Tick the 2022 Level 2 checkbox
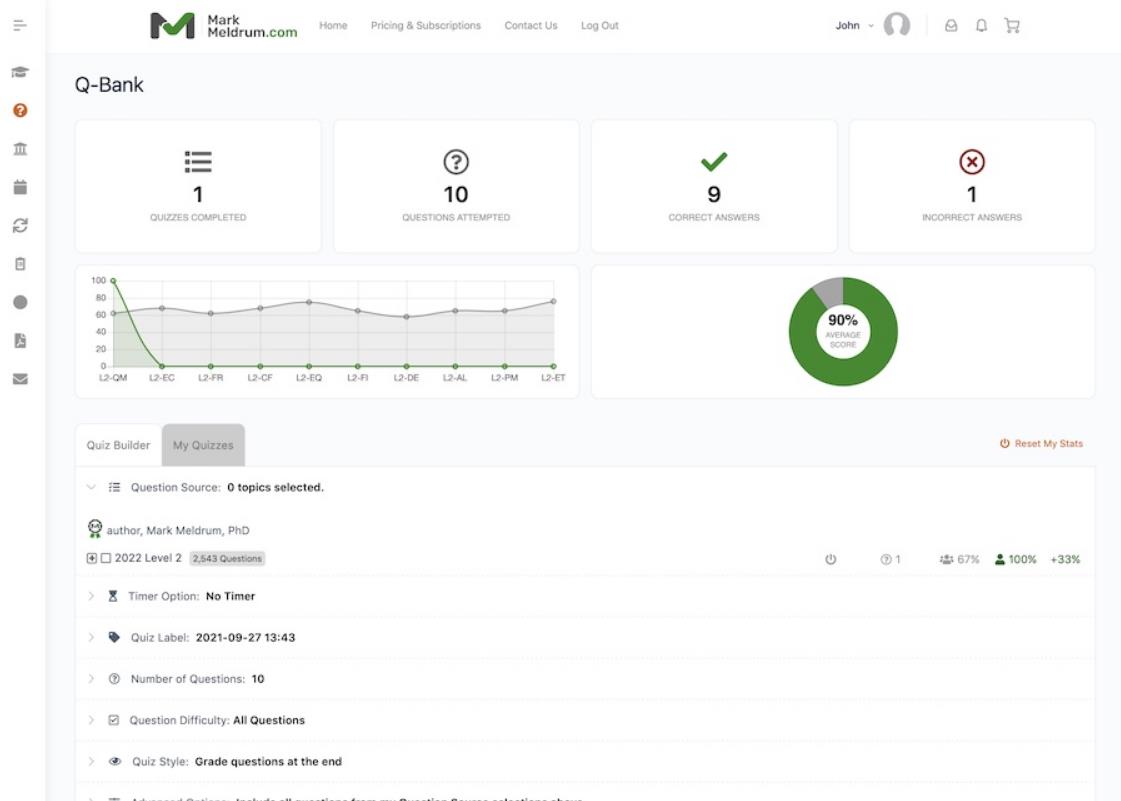This screenshot has height=801, width=1121. point(106,558)
